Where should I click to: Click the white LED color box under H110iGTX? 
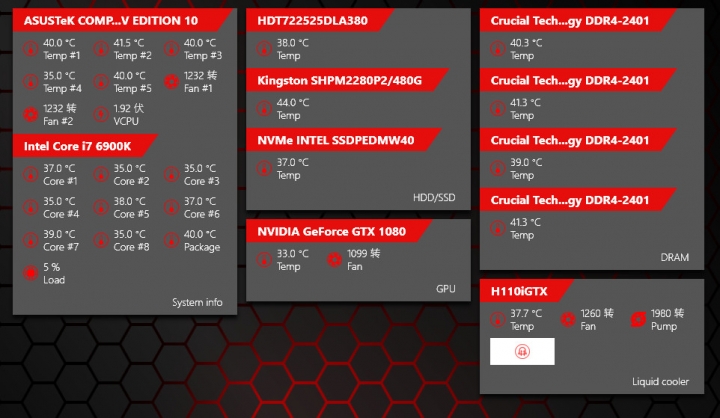[x=522, y=351]
